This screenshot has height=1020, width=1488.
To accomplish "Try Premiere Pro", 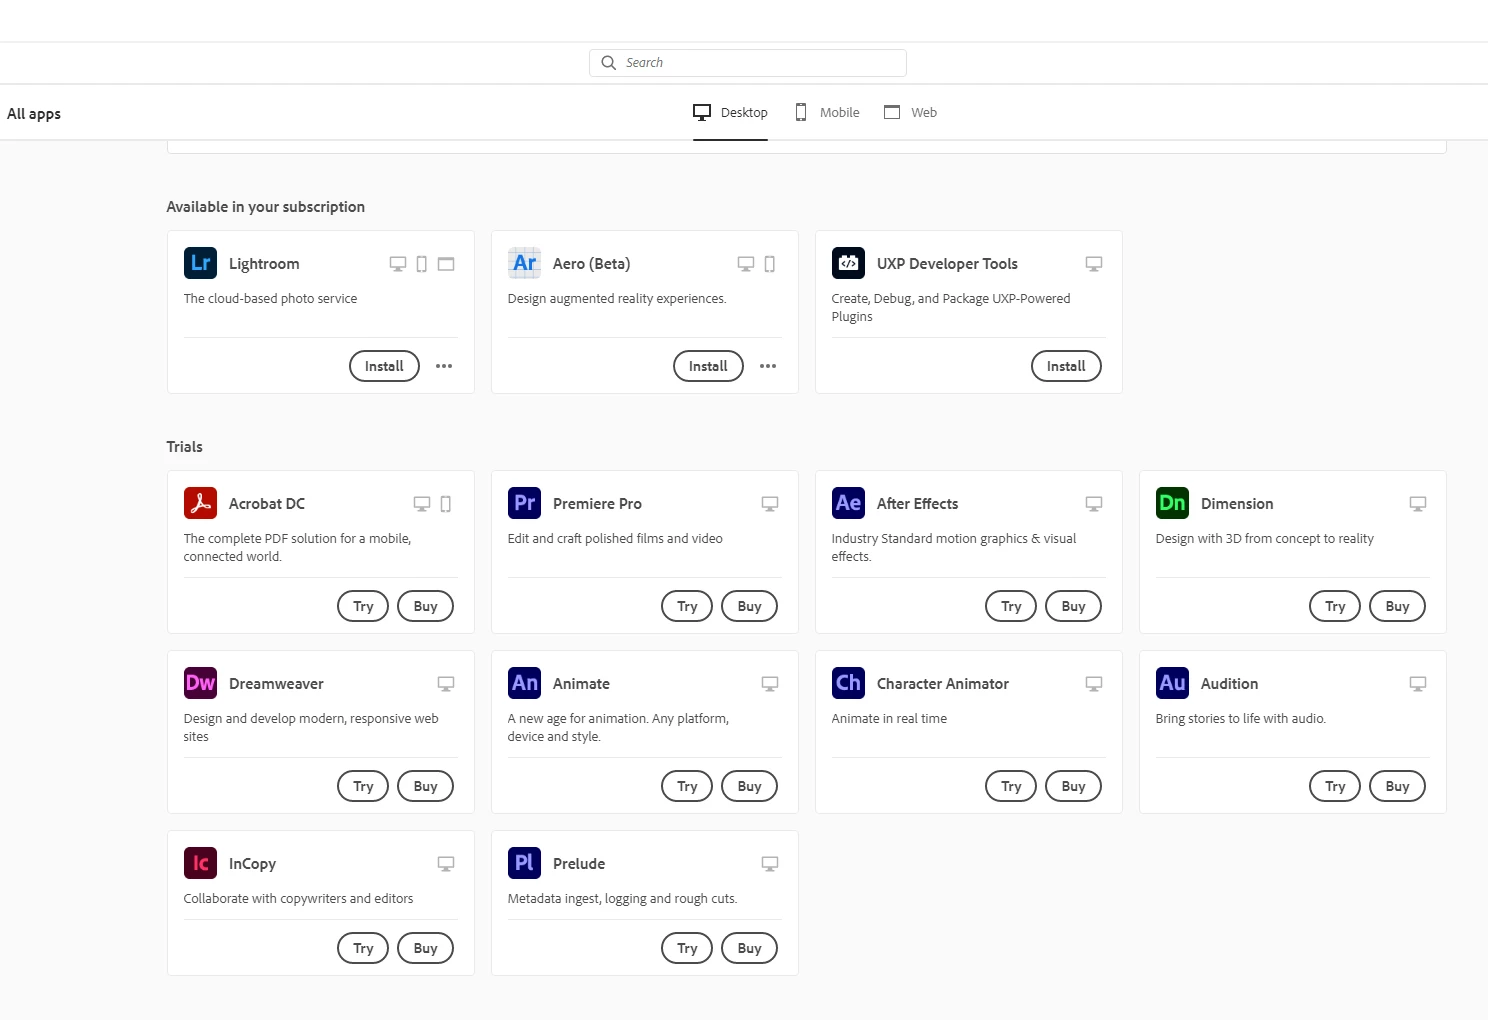I will point(687,606).
